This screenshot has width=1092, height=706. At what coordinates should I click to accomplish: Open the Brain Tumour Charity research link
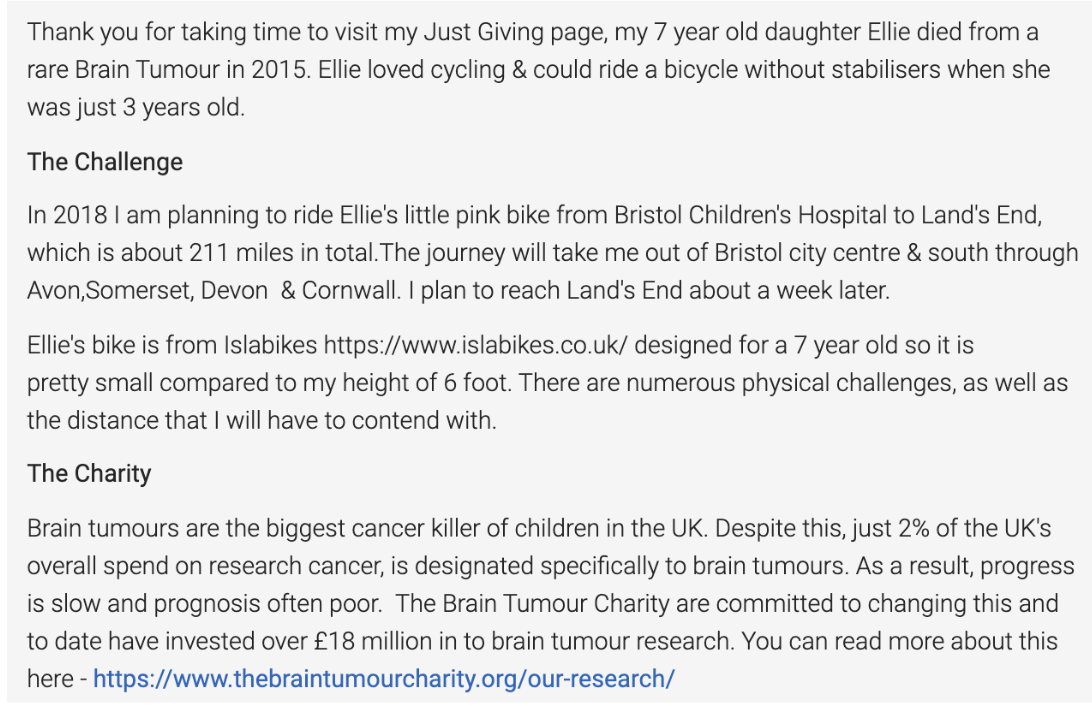(384, 679)
